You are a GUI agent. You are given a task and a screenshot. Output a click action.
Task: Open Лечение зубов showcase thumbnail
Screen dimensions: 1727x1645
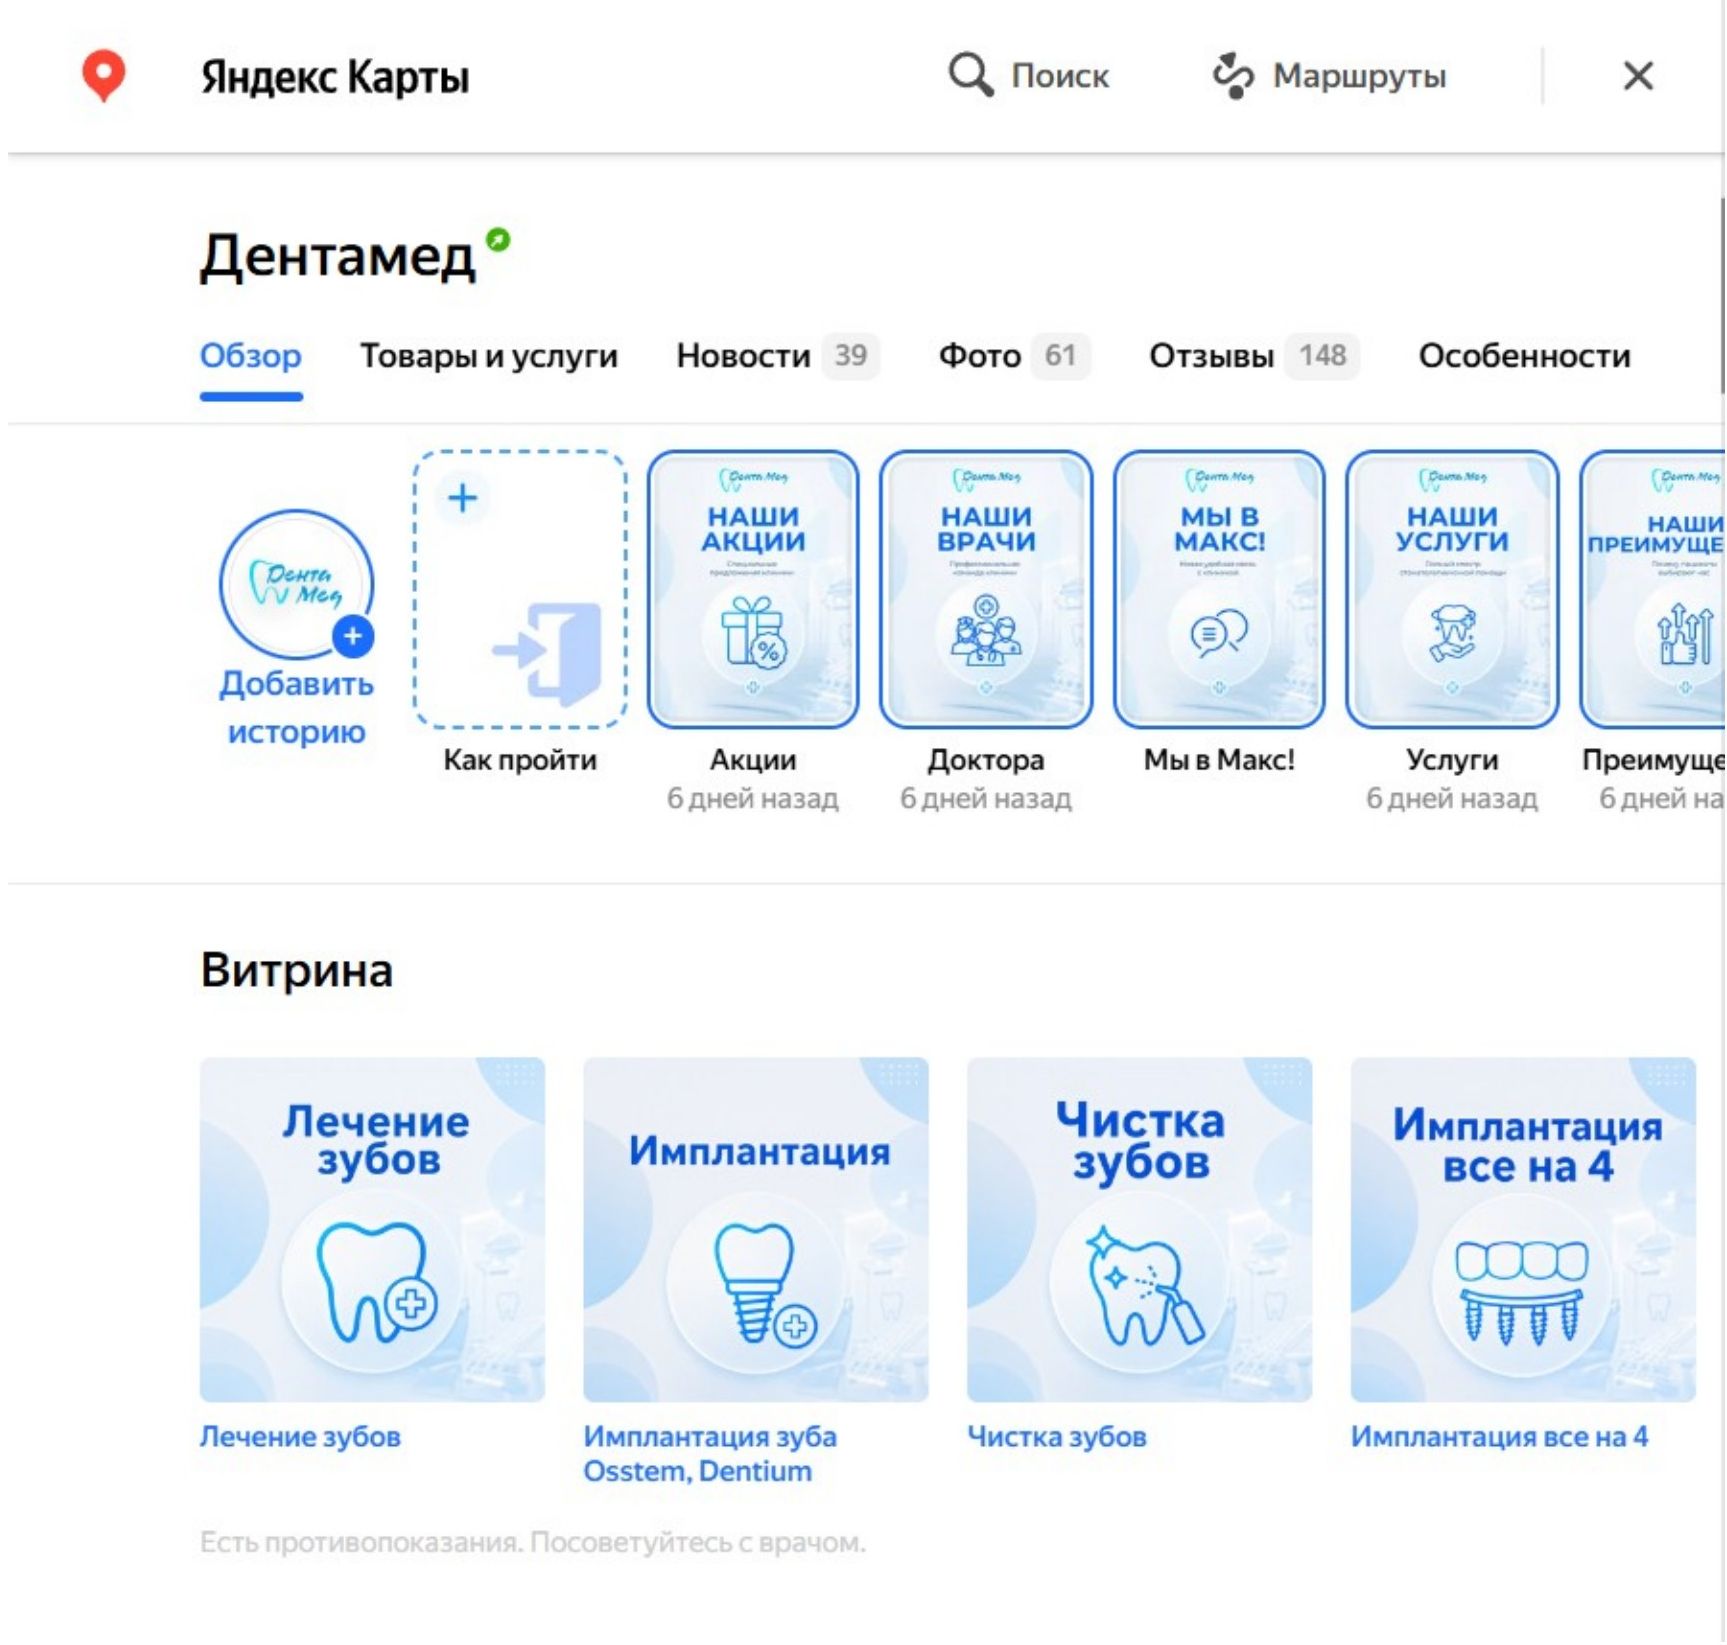pos(372,1229)
